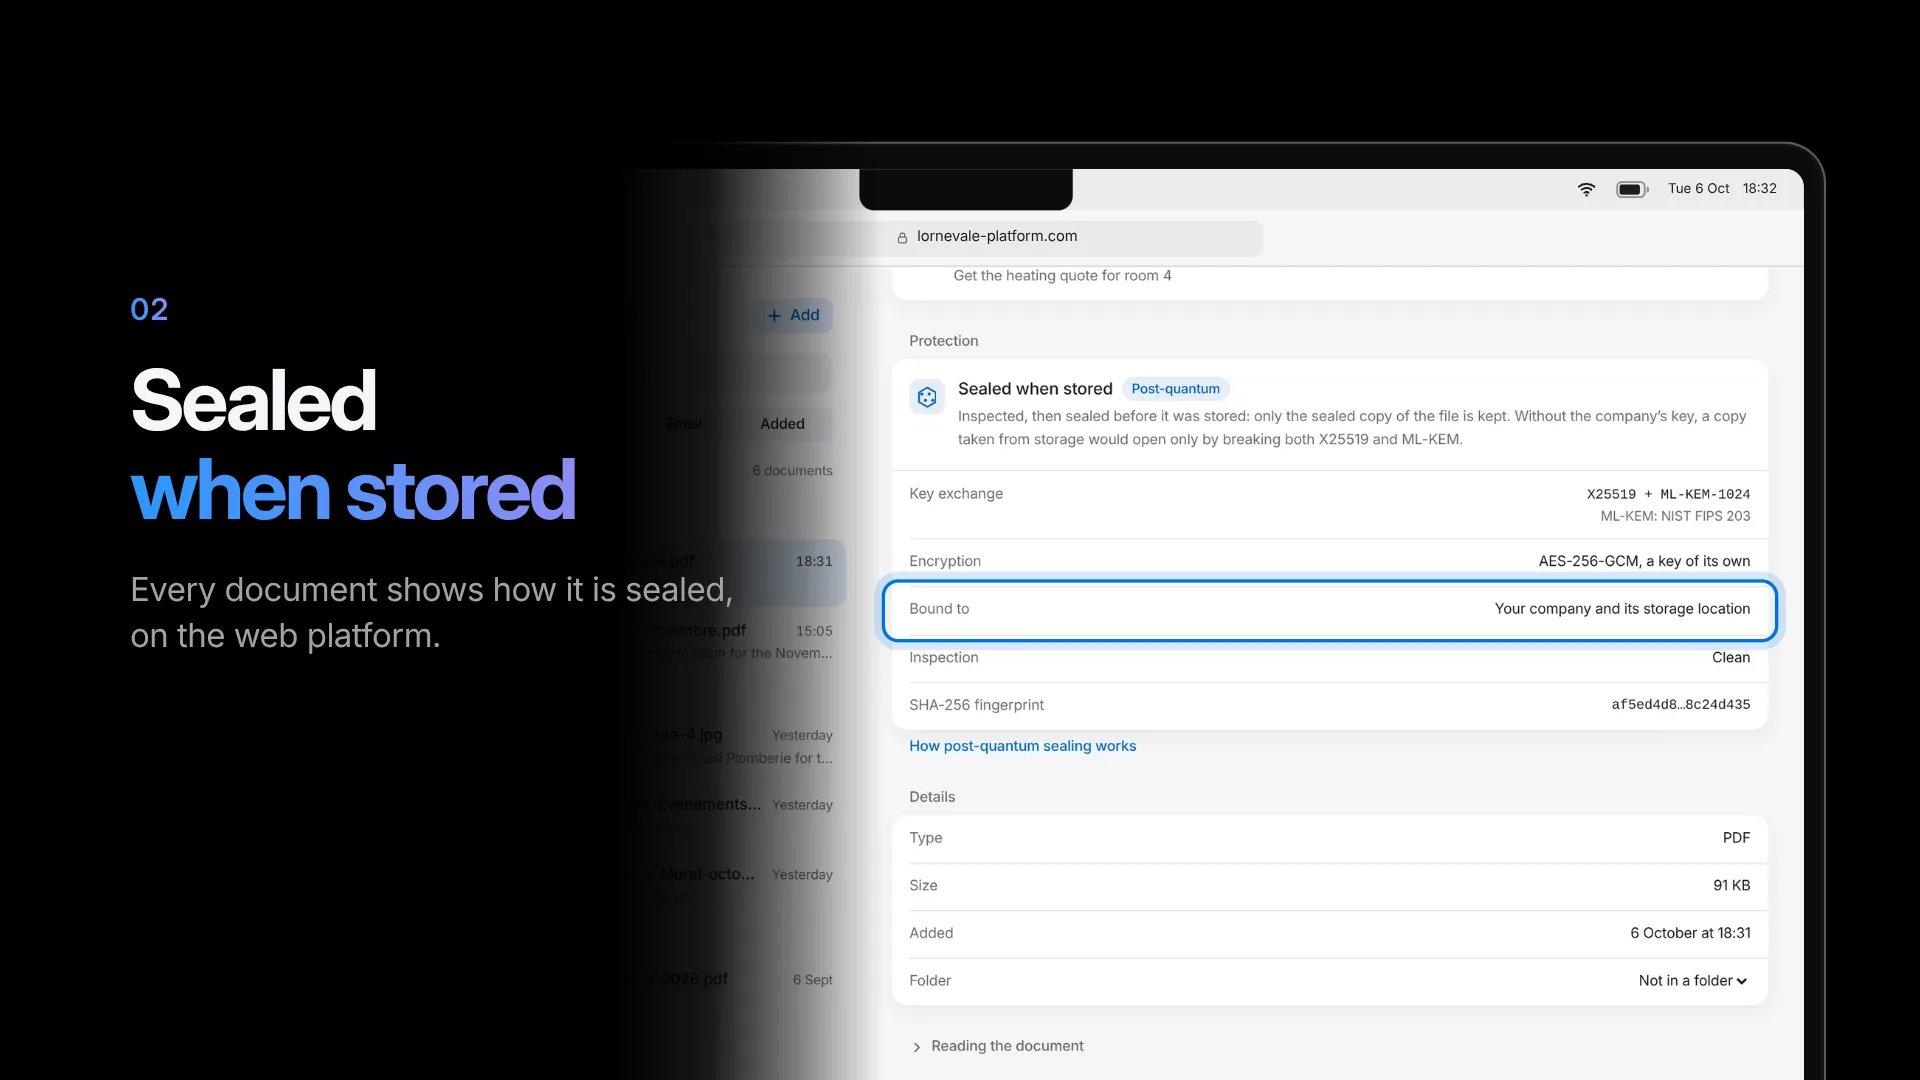The height and width of the screenshot is (1080, 1920).
Task: Click the 'SHA-256 fingerprint' label
Action: (x=976, y=705)
